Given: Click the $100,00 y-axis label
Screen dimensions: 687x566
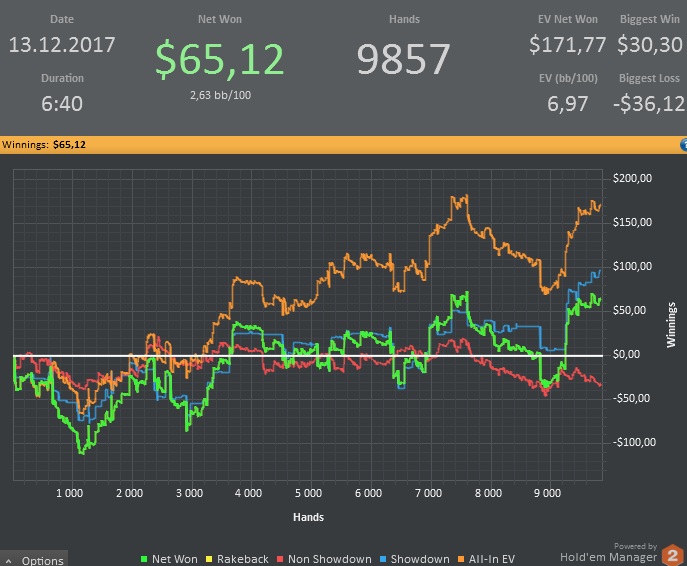Looking at the screenshot, I should pos(632,266).
